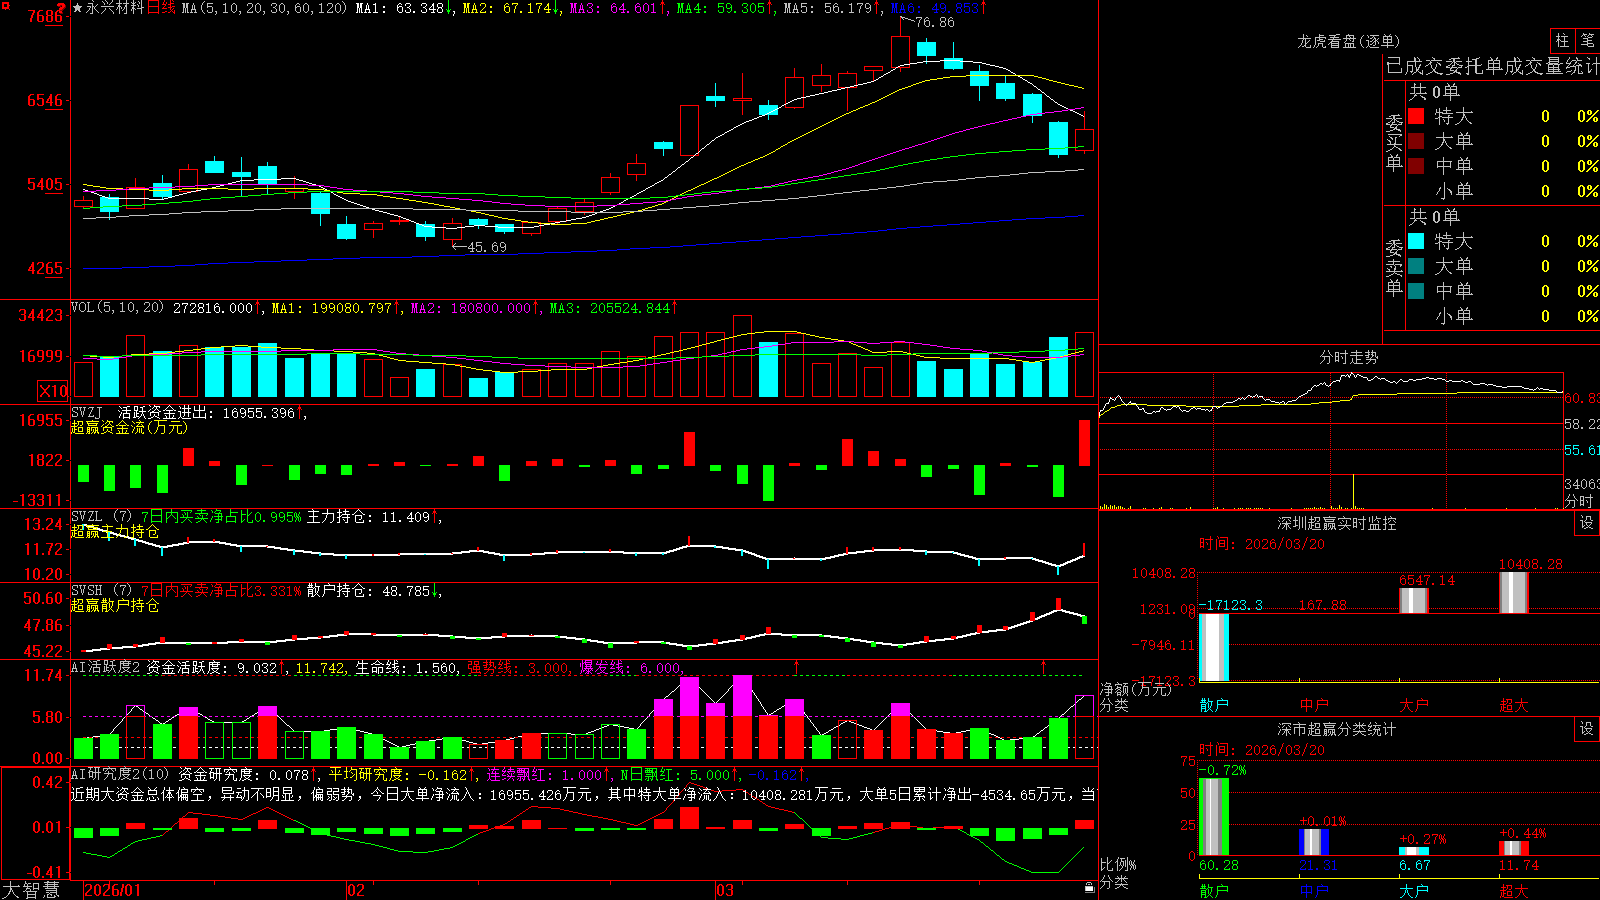
Task: Click 超大 category in 深圳超赢实时监控
Action: click(1514, 705)
